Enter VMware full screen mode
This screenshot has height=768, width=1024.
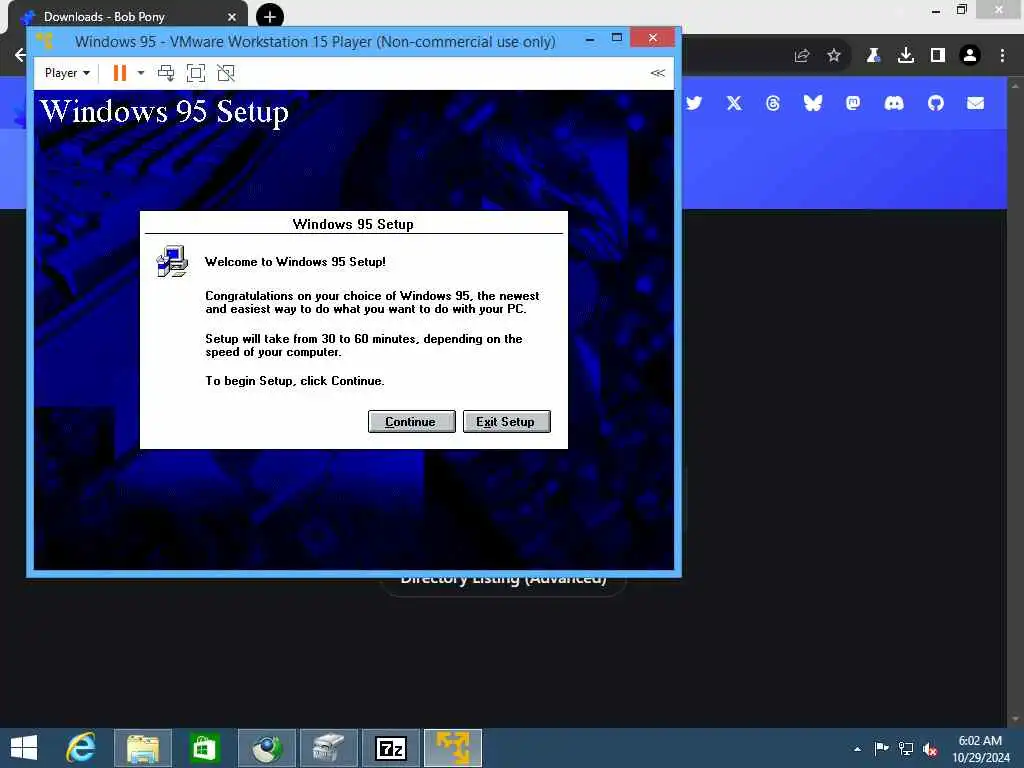196,73
